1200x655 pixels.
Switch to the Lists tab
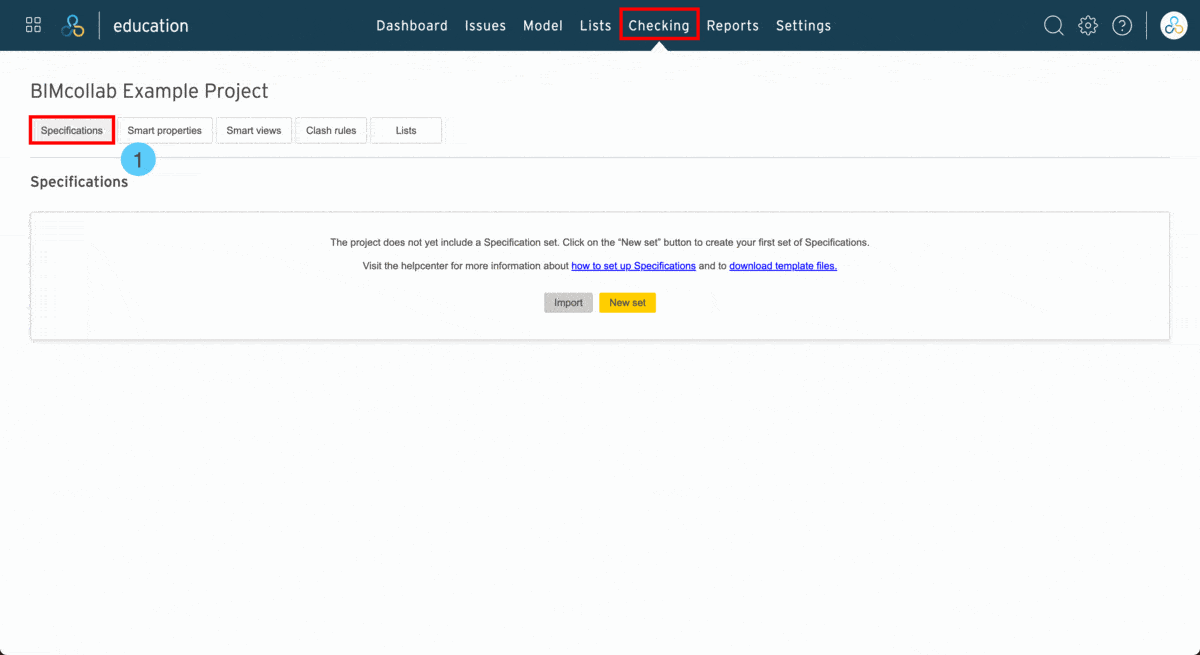406,130
